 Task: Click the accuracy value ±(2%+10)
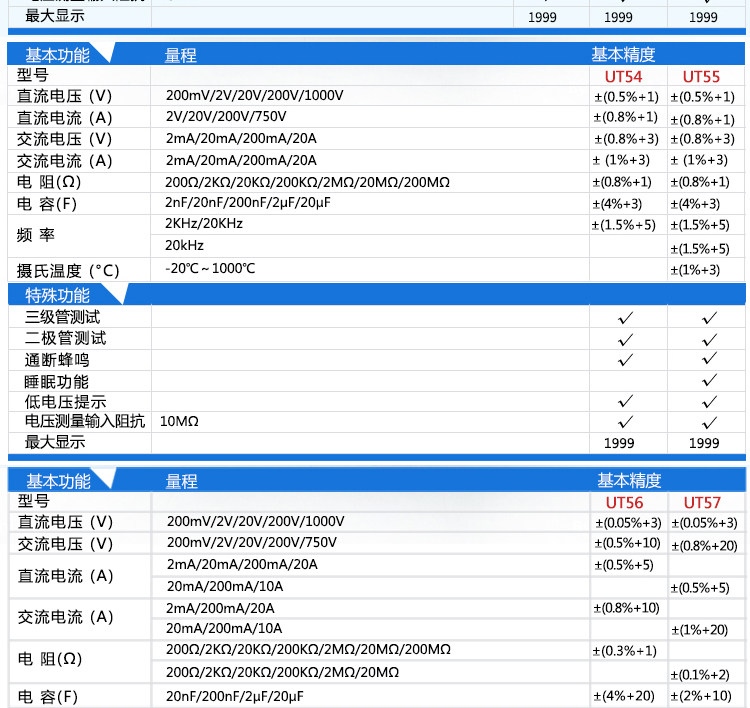(x=701, y=696)
